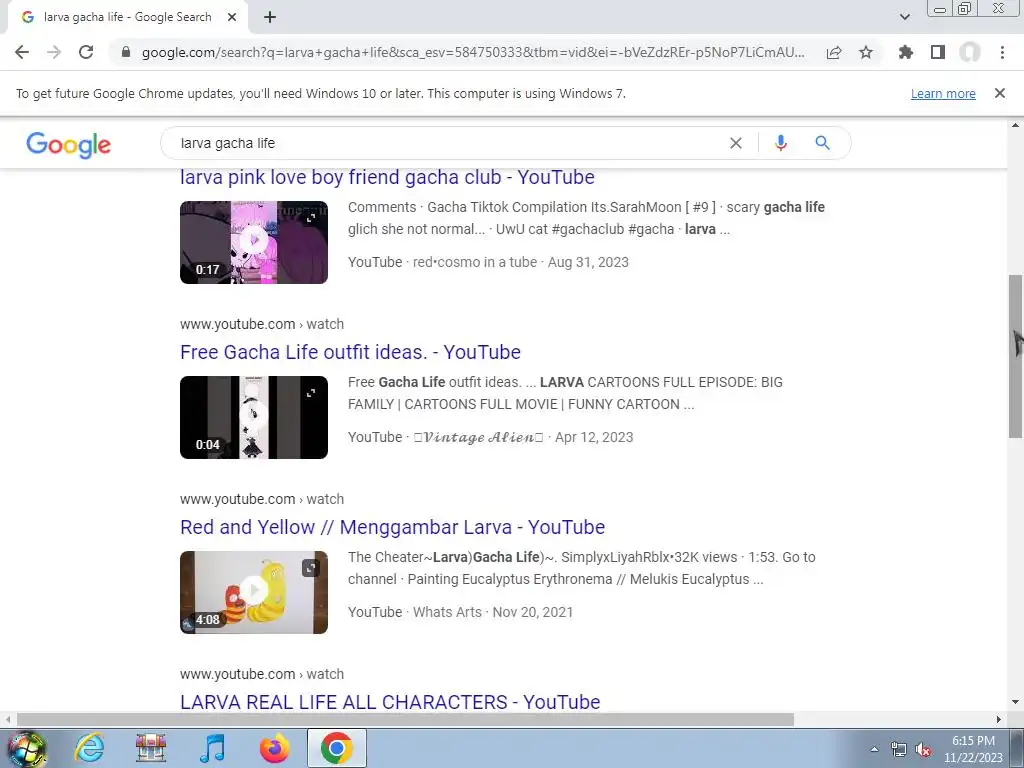Screen dimensions: 1024x768
Task: View site info via the padlock icon
Action: (x=126, y=52)
